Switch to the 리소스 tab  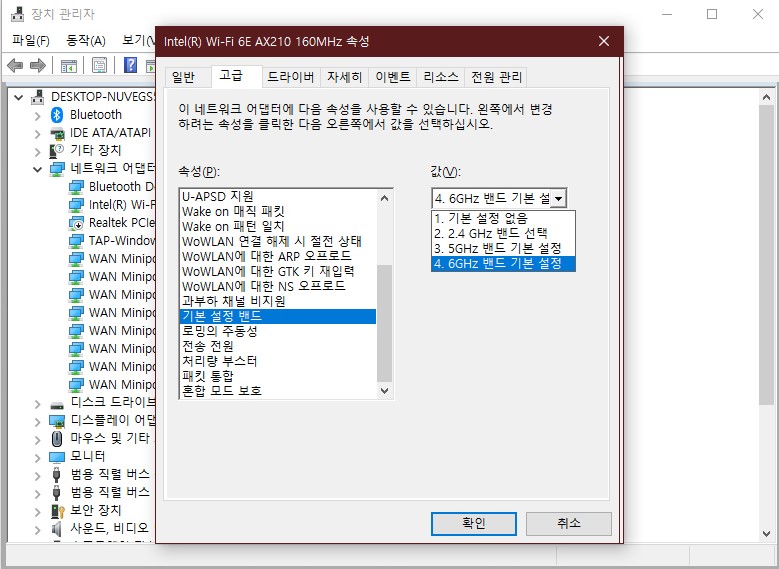tap(441, 77)
